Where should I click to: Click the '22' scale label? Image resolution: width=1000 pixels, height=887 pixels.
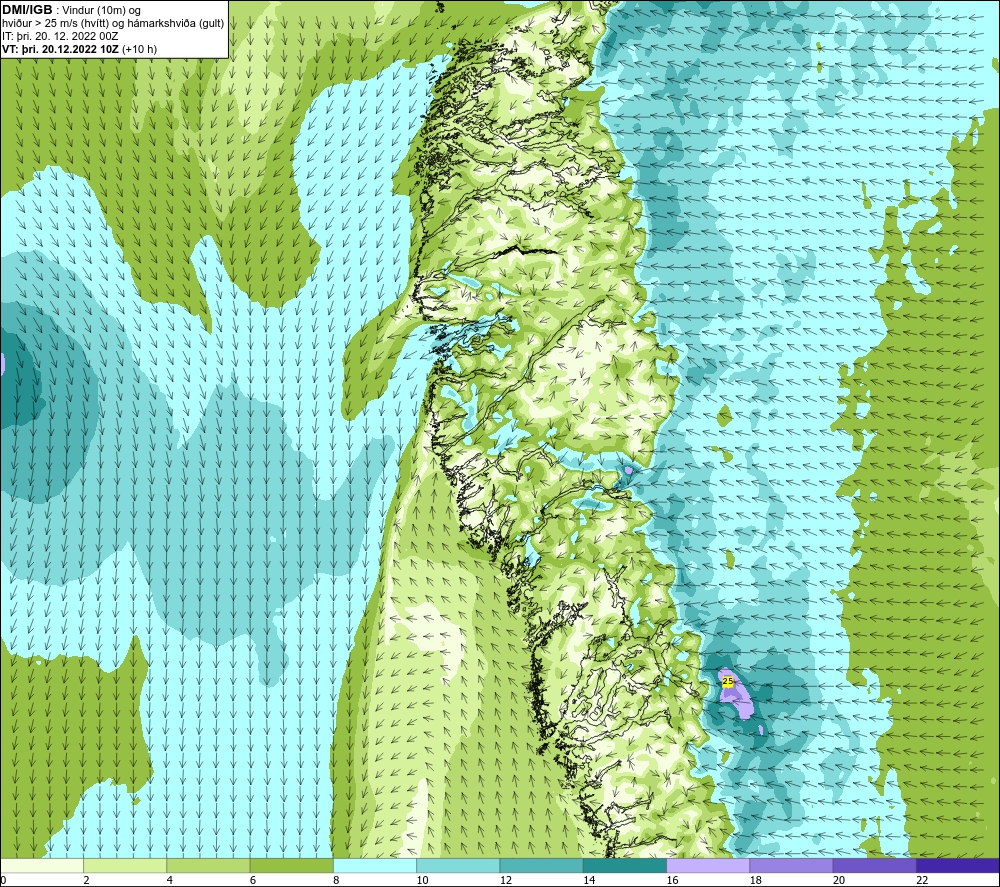[x=923, y=880]
